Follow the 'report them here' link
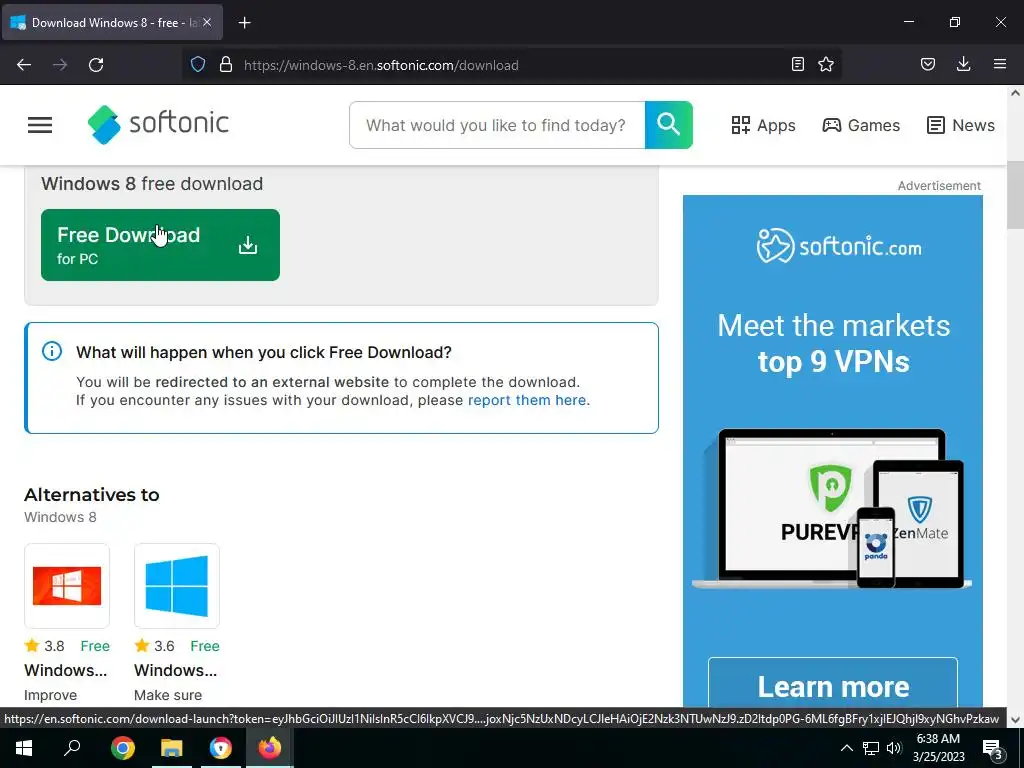The height and width of the screenshot is (768, 1024). click(x=527, y=400)
